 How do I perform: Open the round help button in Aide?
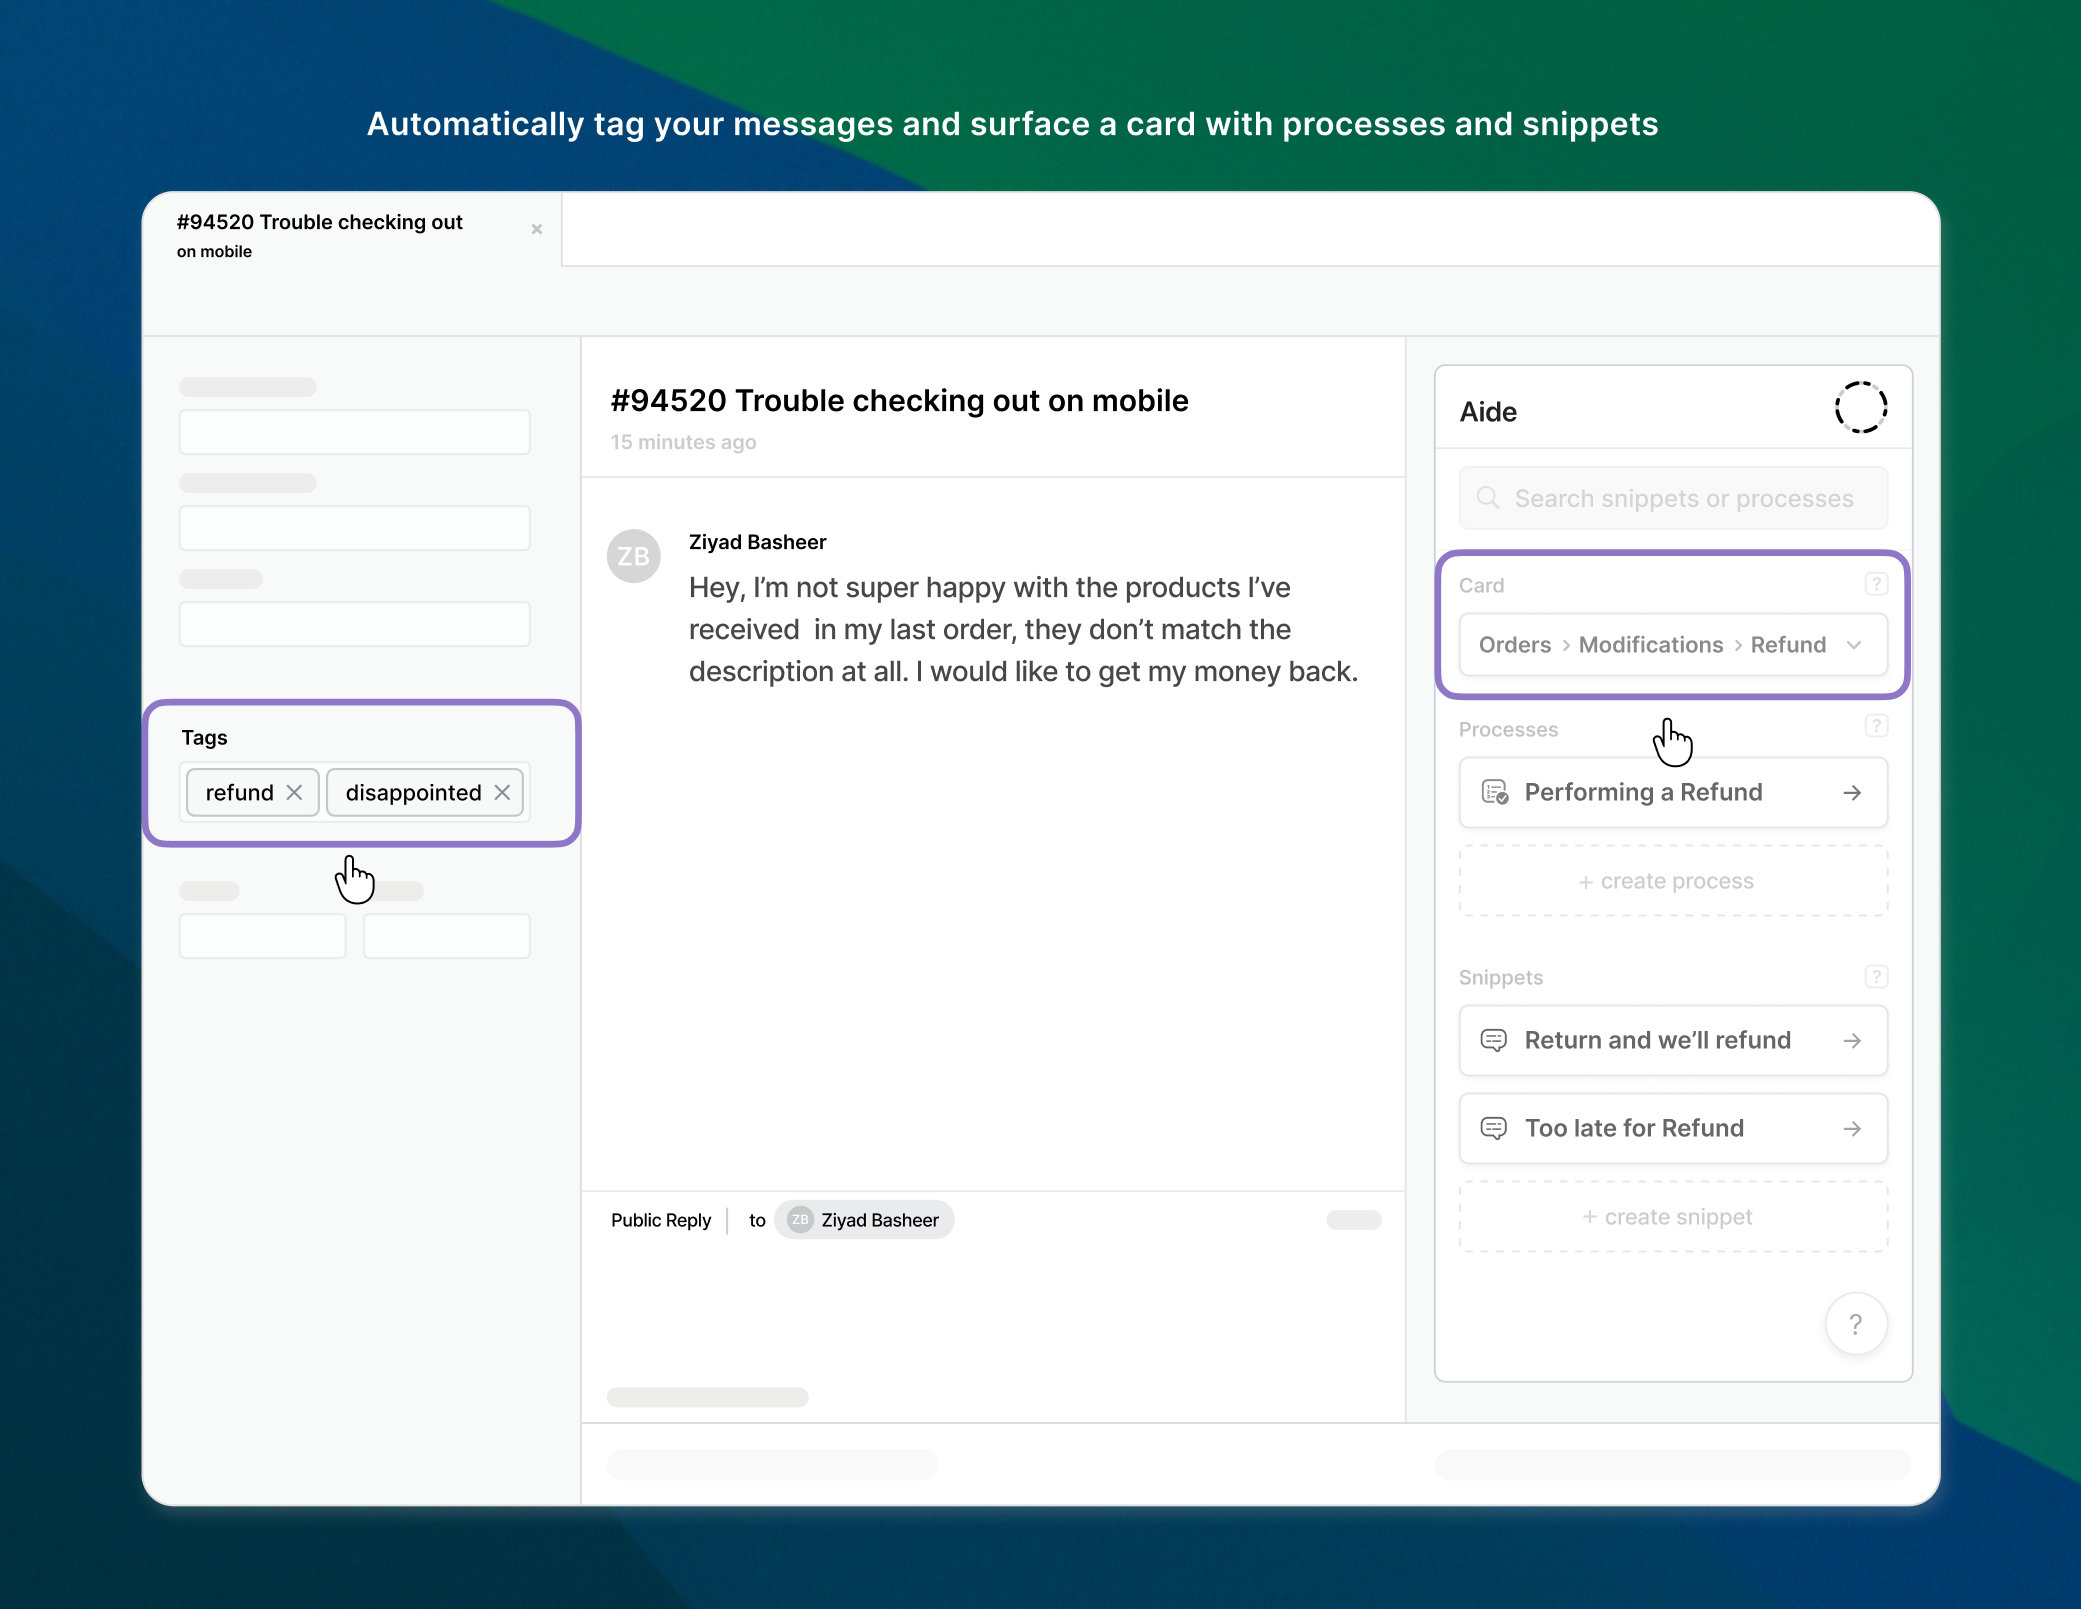[1855, 1324]
